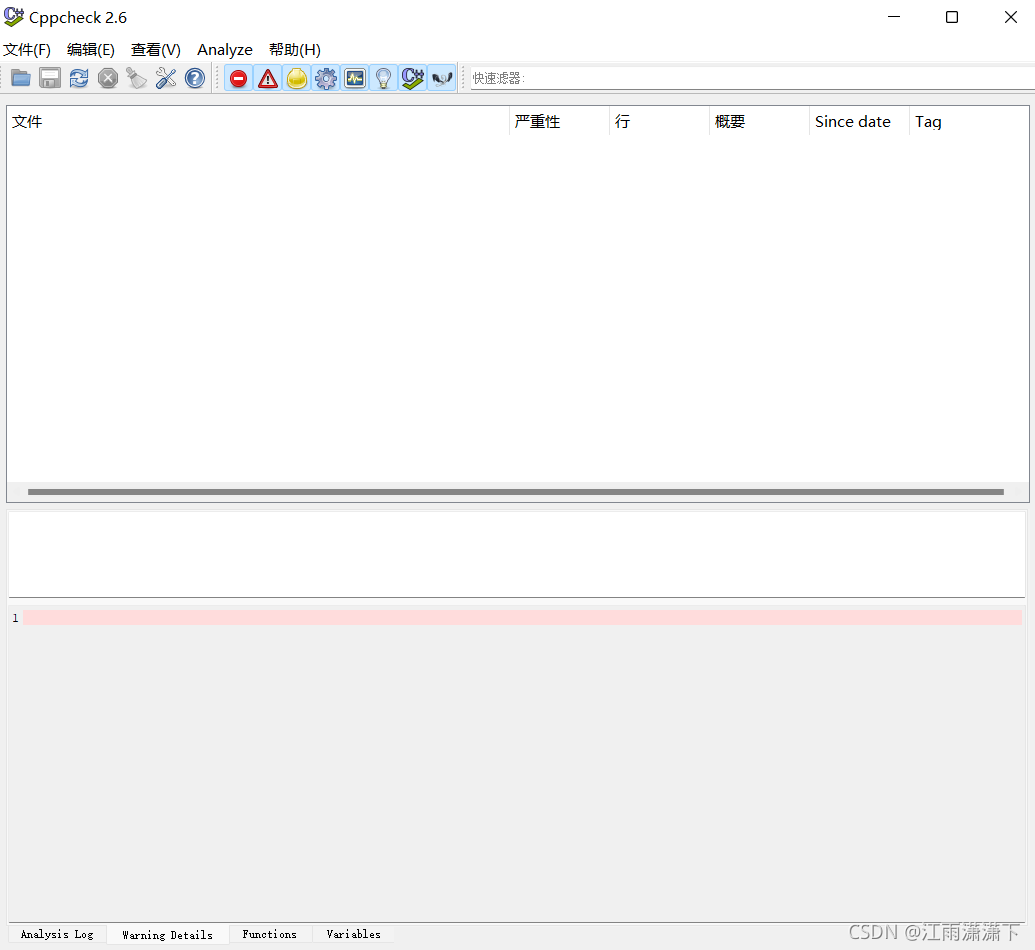
Task: Toggle the yellow style warnings filter
Action: [297, 79]
